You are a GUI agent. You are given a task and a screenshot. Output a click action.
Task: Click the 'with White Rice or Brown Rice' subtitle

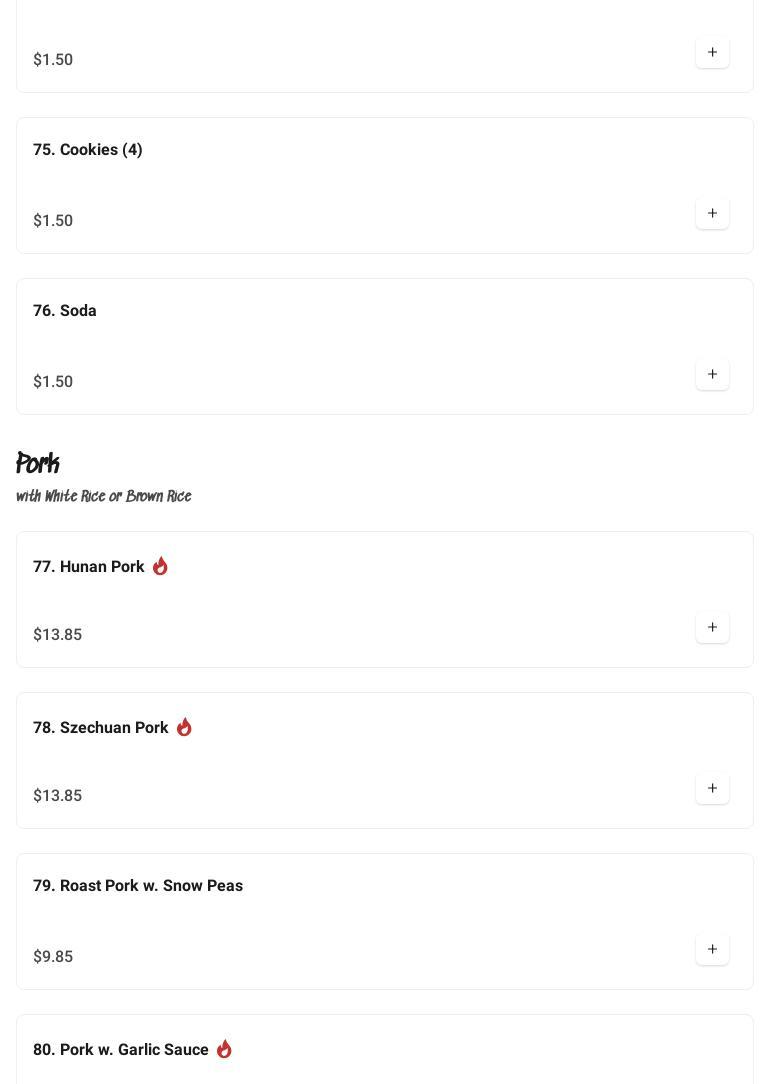pos(104,497)
